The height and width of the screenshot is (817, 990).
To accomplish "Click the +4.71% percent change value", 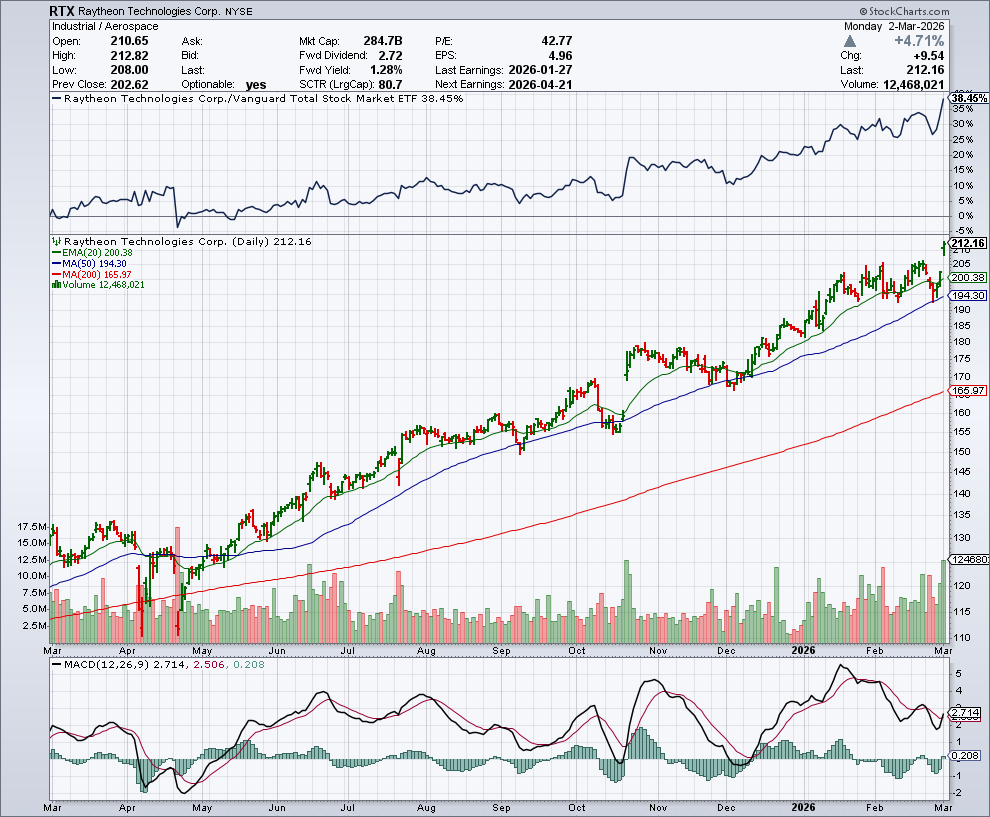I will tap(919, 41).
